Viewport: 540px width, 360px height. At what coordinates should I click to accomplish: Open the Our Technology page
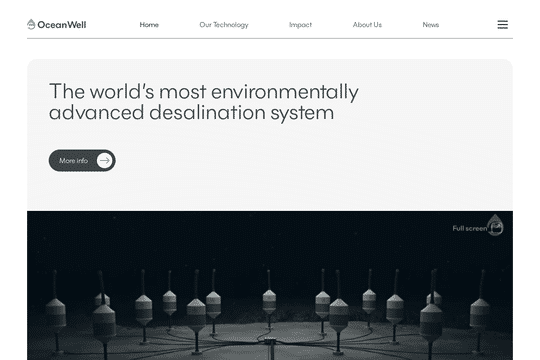pos(224,25)
